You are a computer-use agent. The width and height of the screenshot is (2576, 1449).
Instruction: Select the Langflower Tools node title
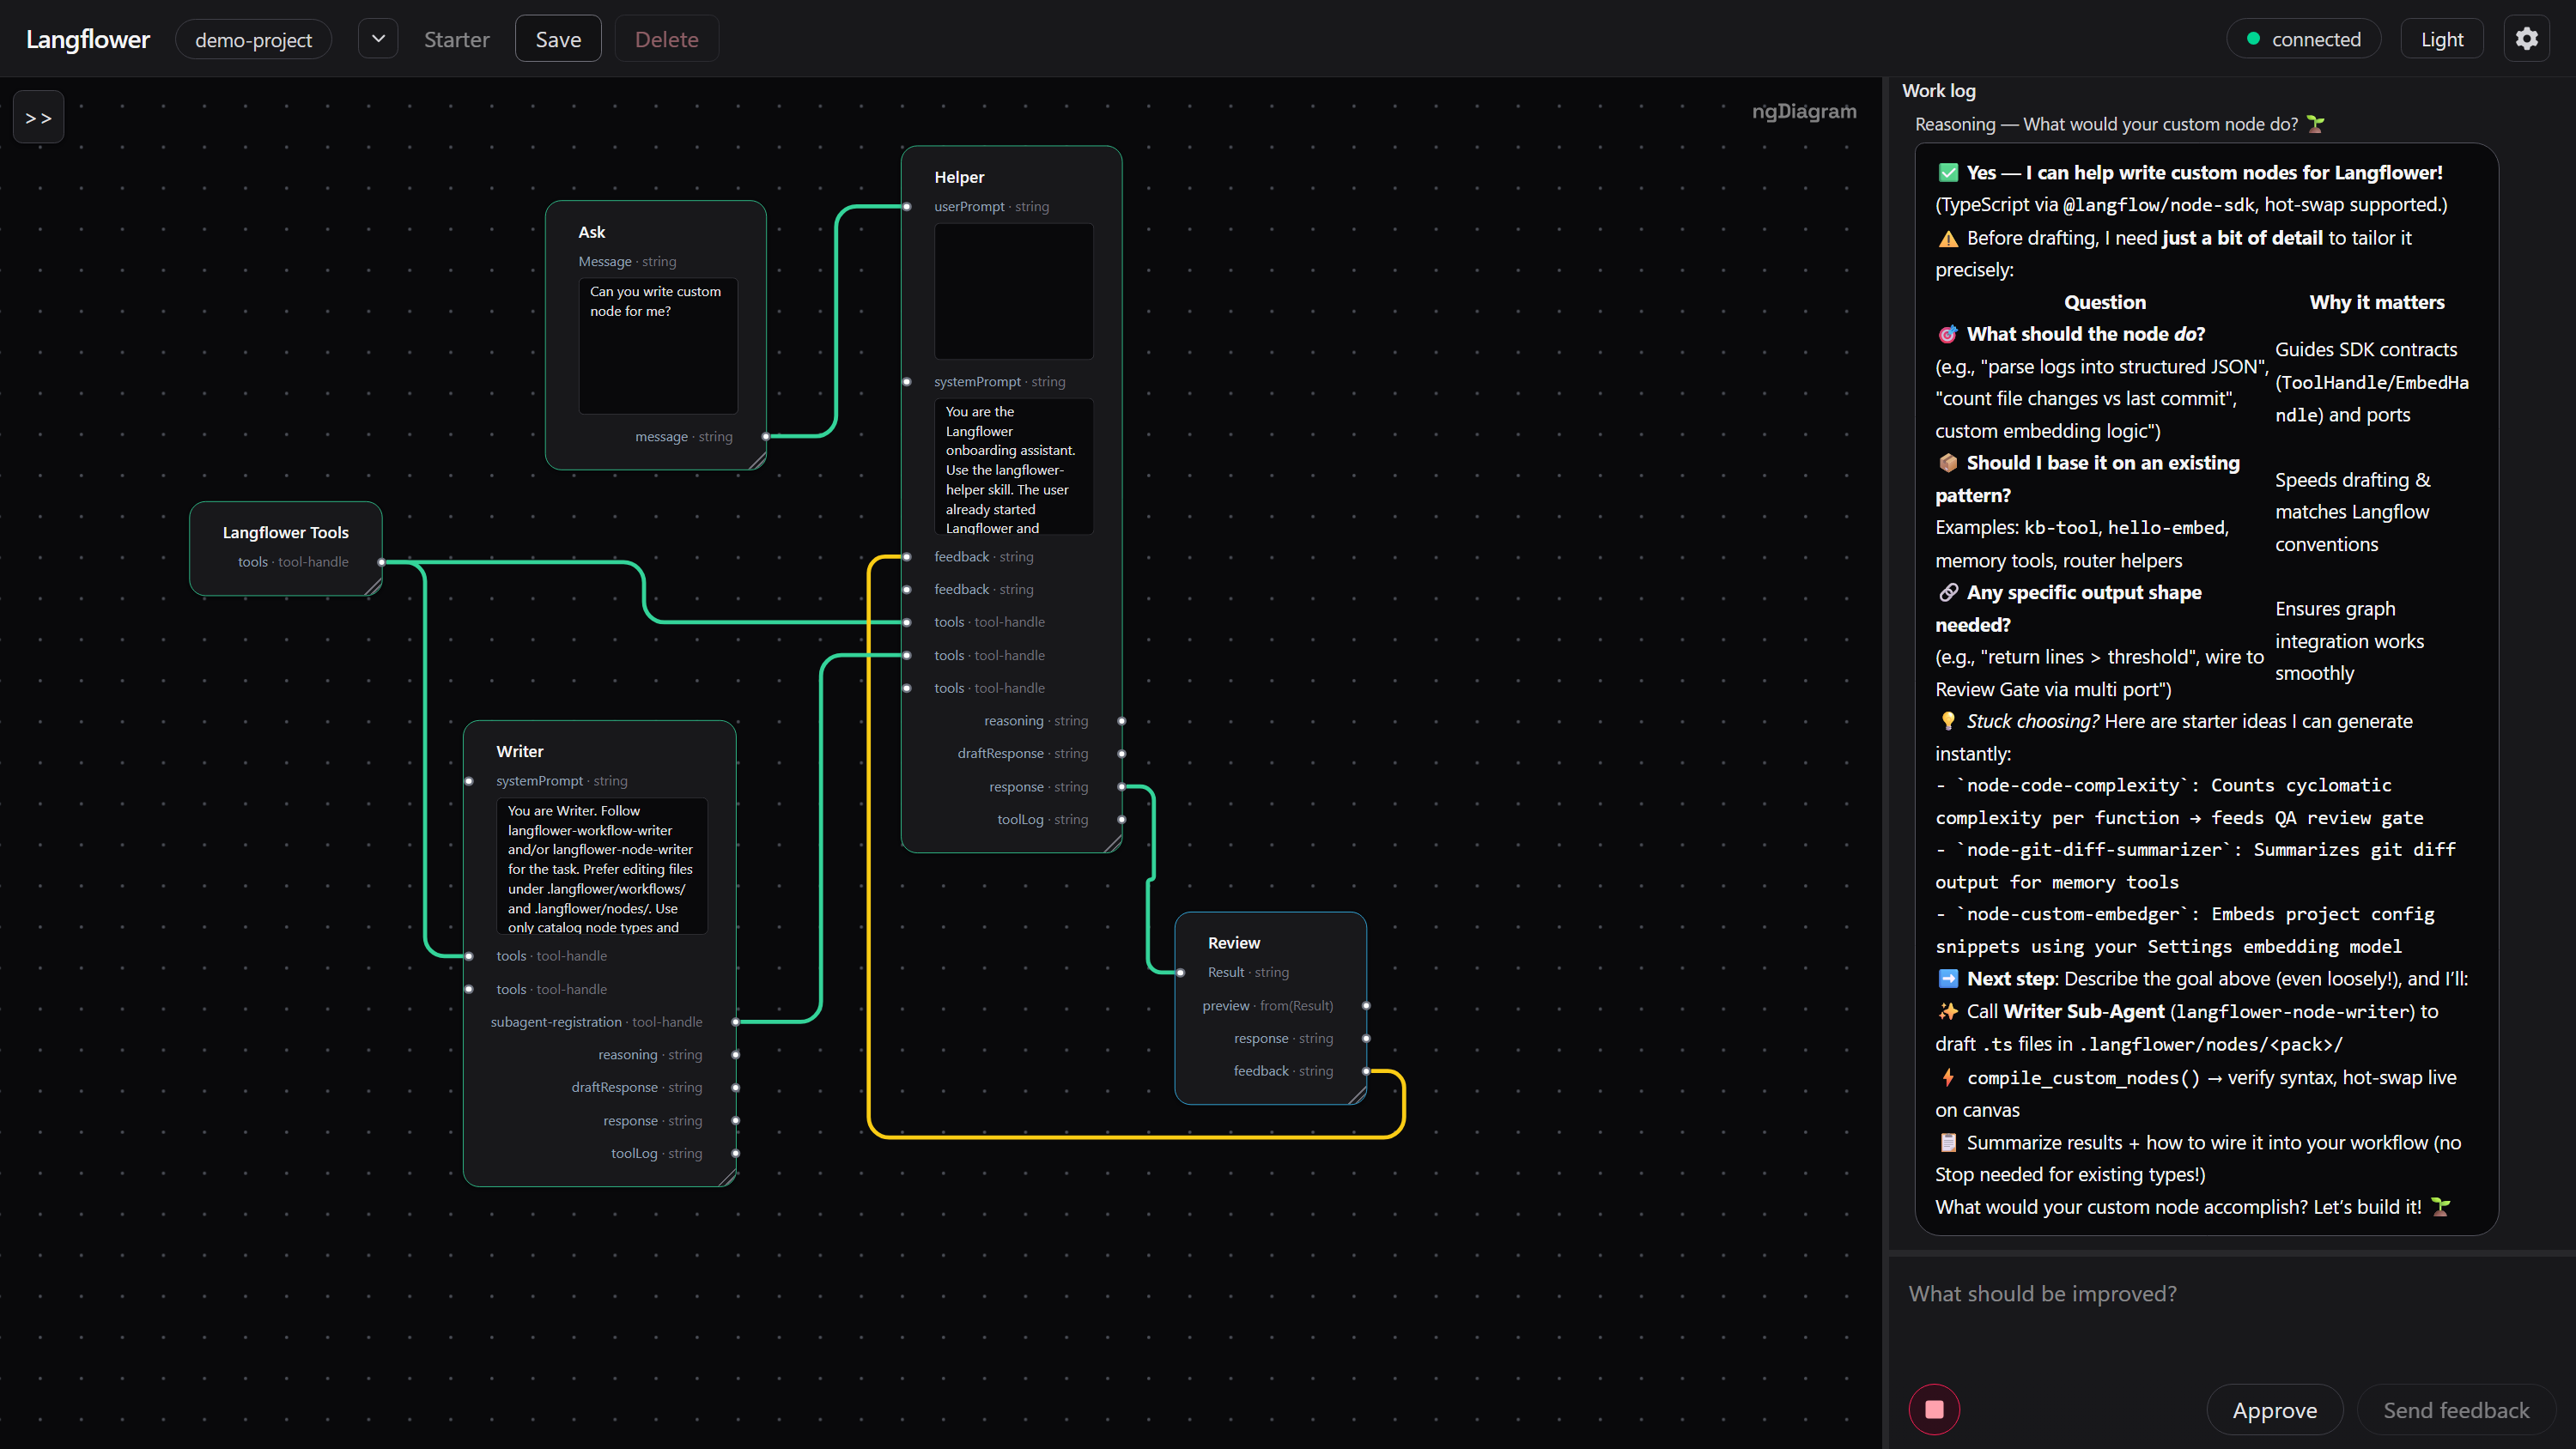285,532
